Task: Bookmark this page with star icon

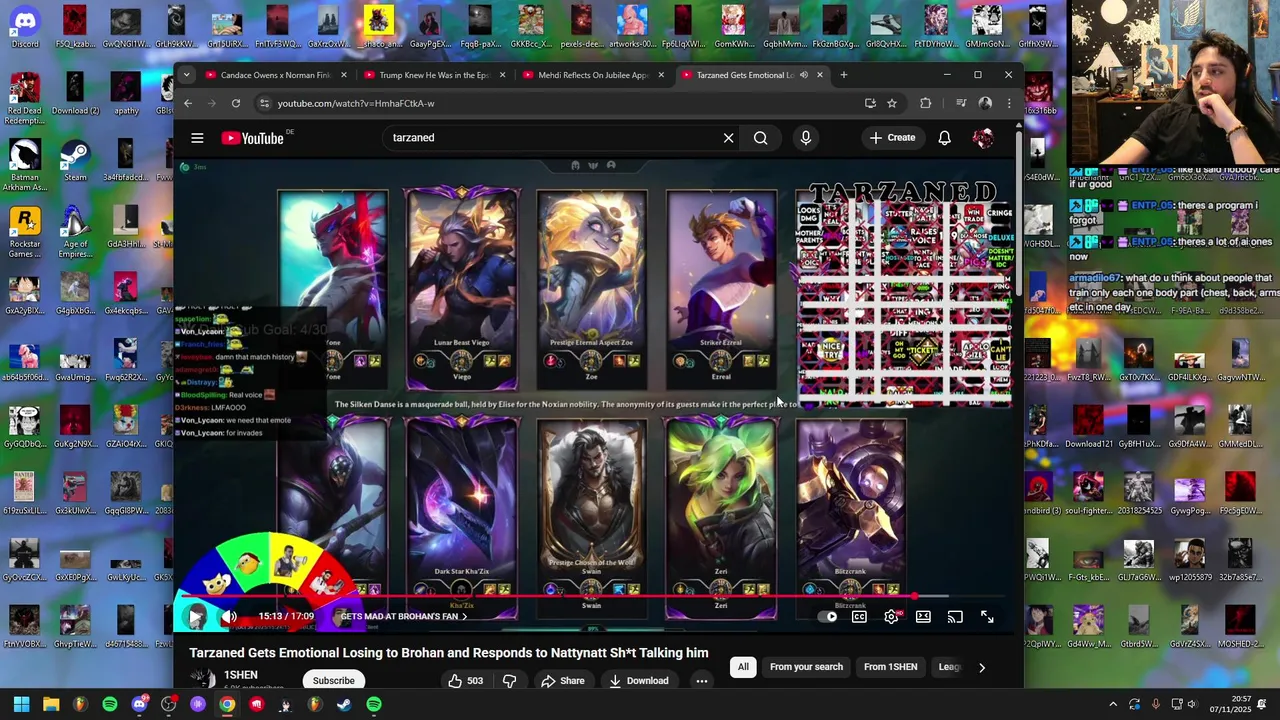Action: coord(892,103)
